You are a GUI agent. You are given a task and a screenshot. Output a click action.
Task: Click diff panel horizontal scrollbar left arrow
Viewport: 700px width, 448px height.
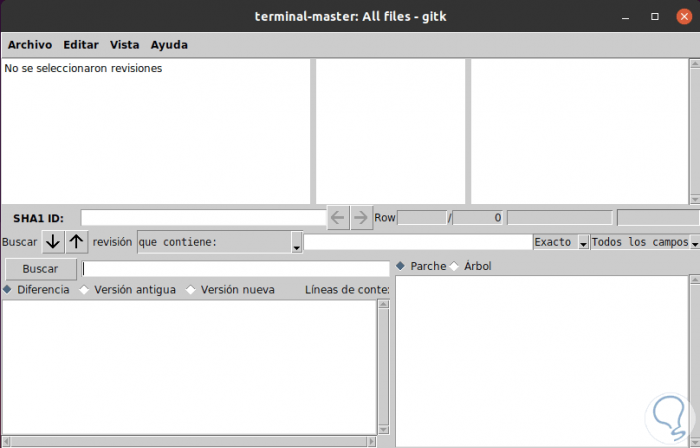[6, 441]
